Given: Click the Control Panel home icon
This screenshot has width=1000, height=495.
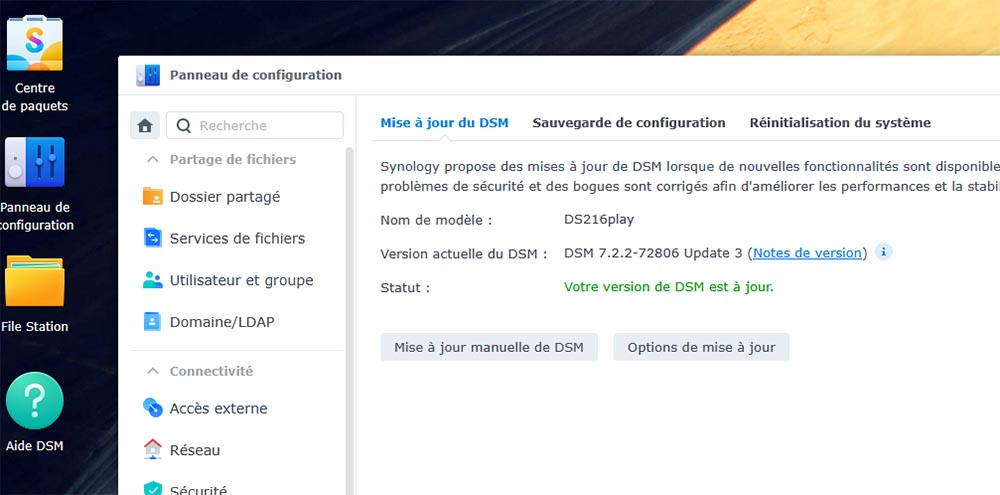Looking at the screenshot, I should [145, 126].
